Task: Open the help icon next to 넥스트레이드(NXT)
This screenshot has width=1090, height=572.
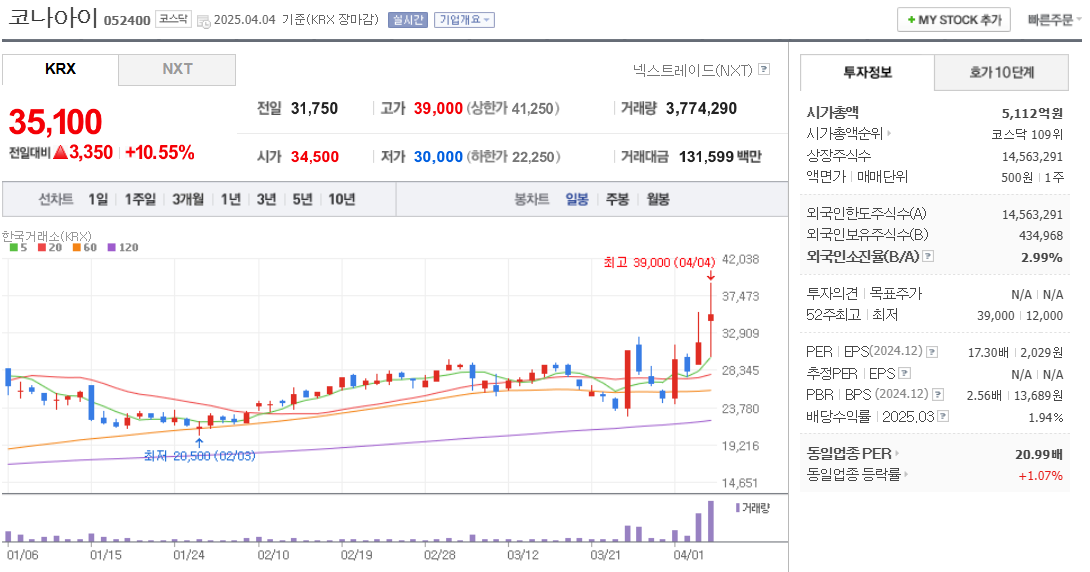Action: coord(764,69)
